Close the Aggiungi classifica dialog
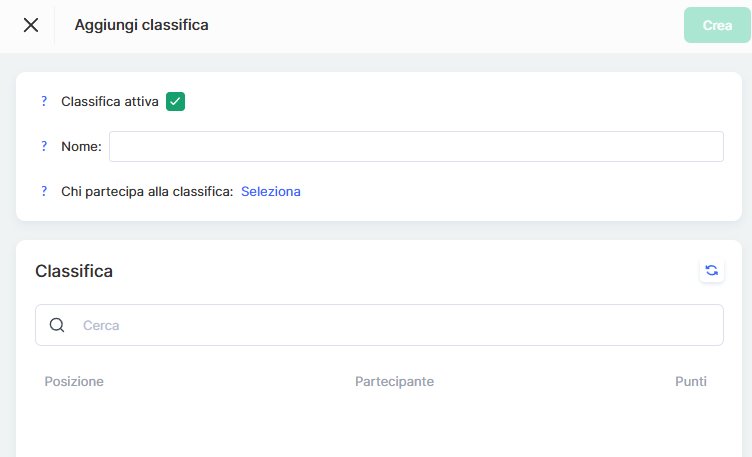Viewport: 752px width, 457px height. (31, 25)
